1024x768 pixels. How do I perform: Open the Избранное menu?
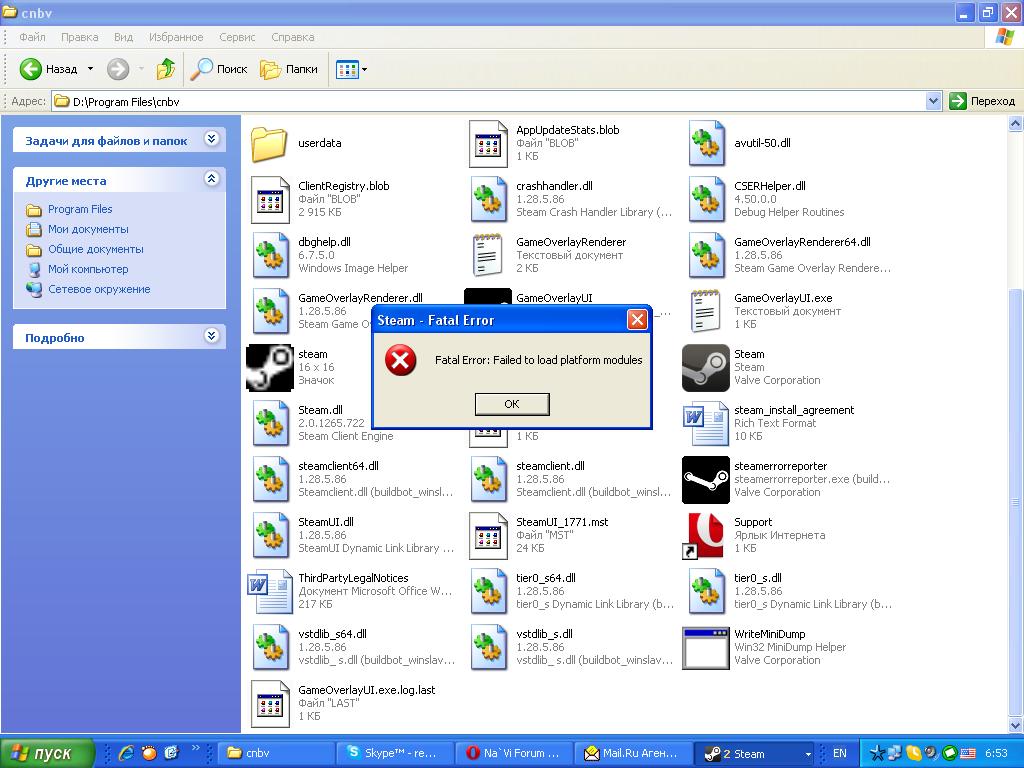pos(176,37)
